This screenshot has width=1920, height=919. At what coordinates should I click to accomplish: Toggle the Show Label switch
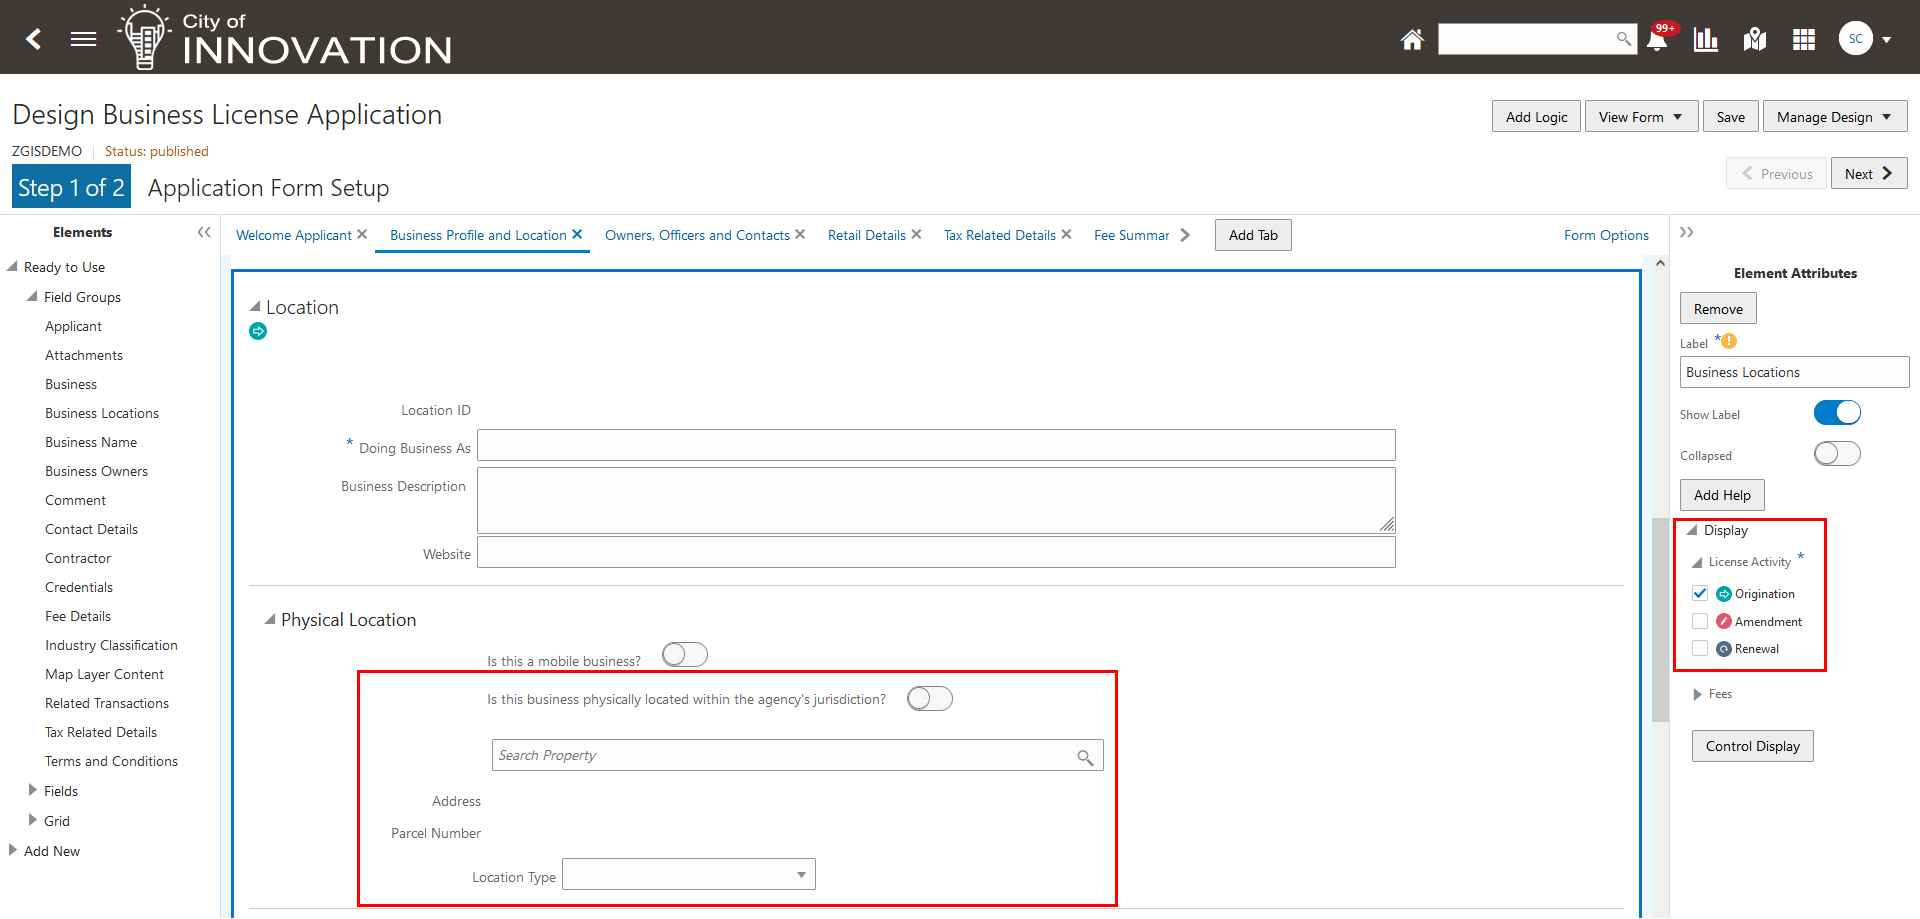(1837, 413)
